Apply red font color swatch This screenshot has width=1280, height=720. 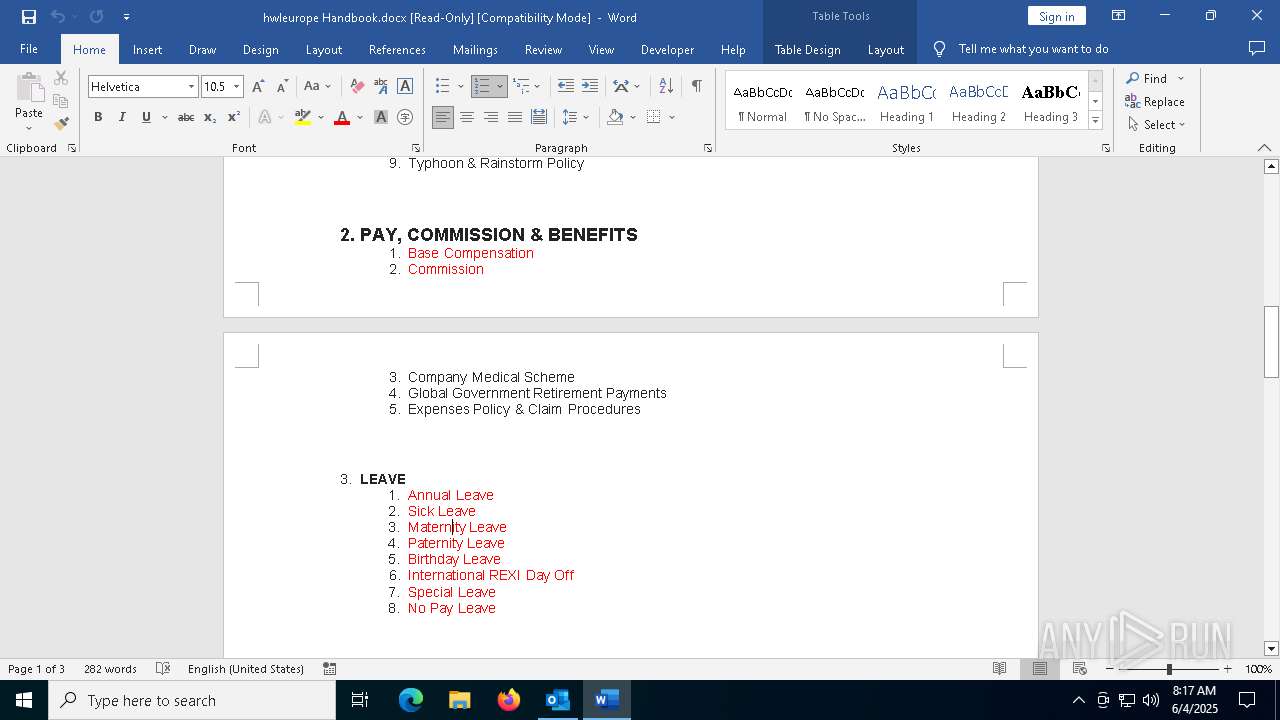pos(342,118)
